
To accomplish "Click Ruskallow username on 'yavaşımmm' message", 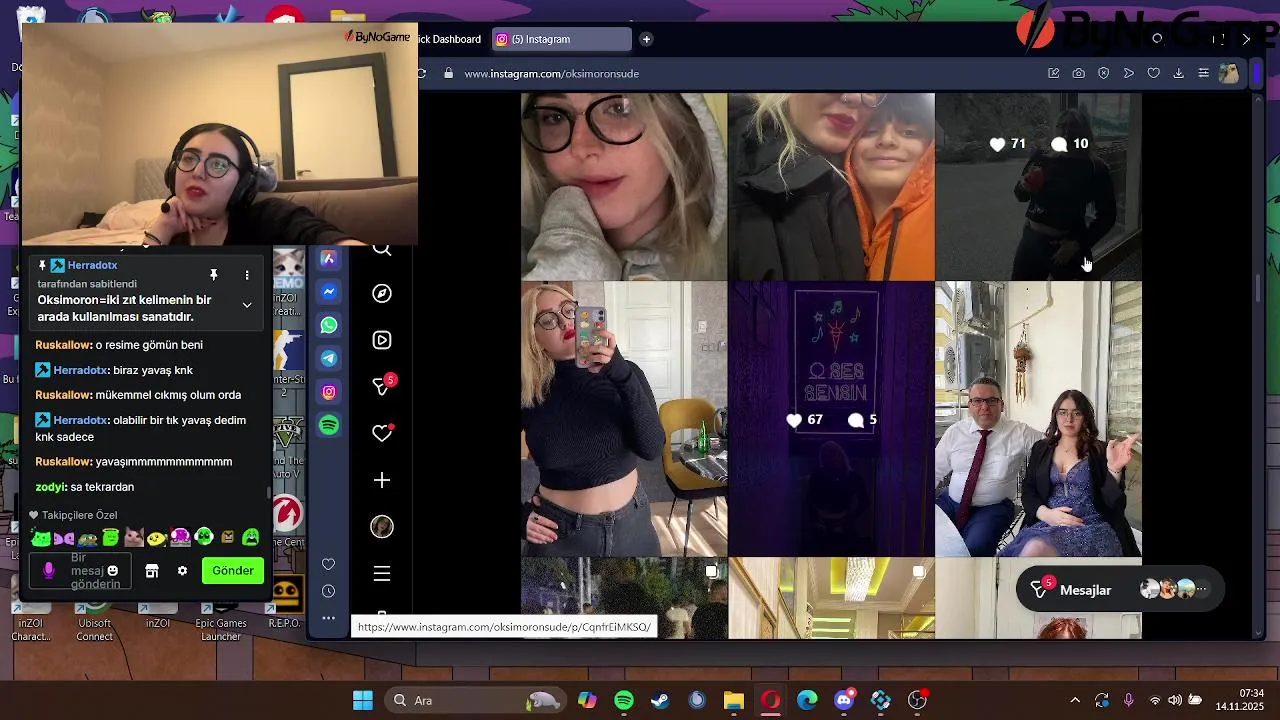I will pyautogui.click(x=62, y=462).
